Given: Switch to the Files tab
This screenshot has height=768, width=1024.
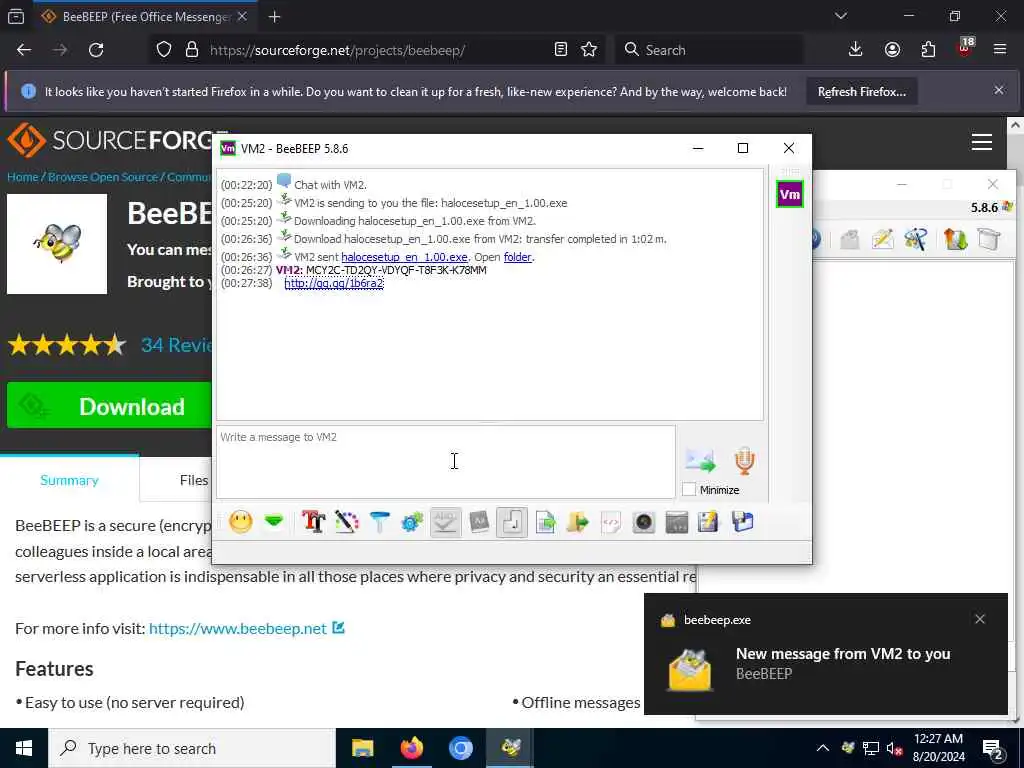Looking at the screenshot, I should click(194, 480).
